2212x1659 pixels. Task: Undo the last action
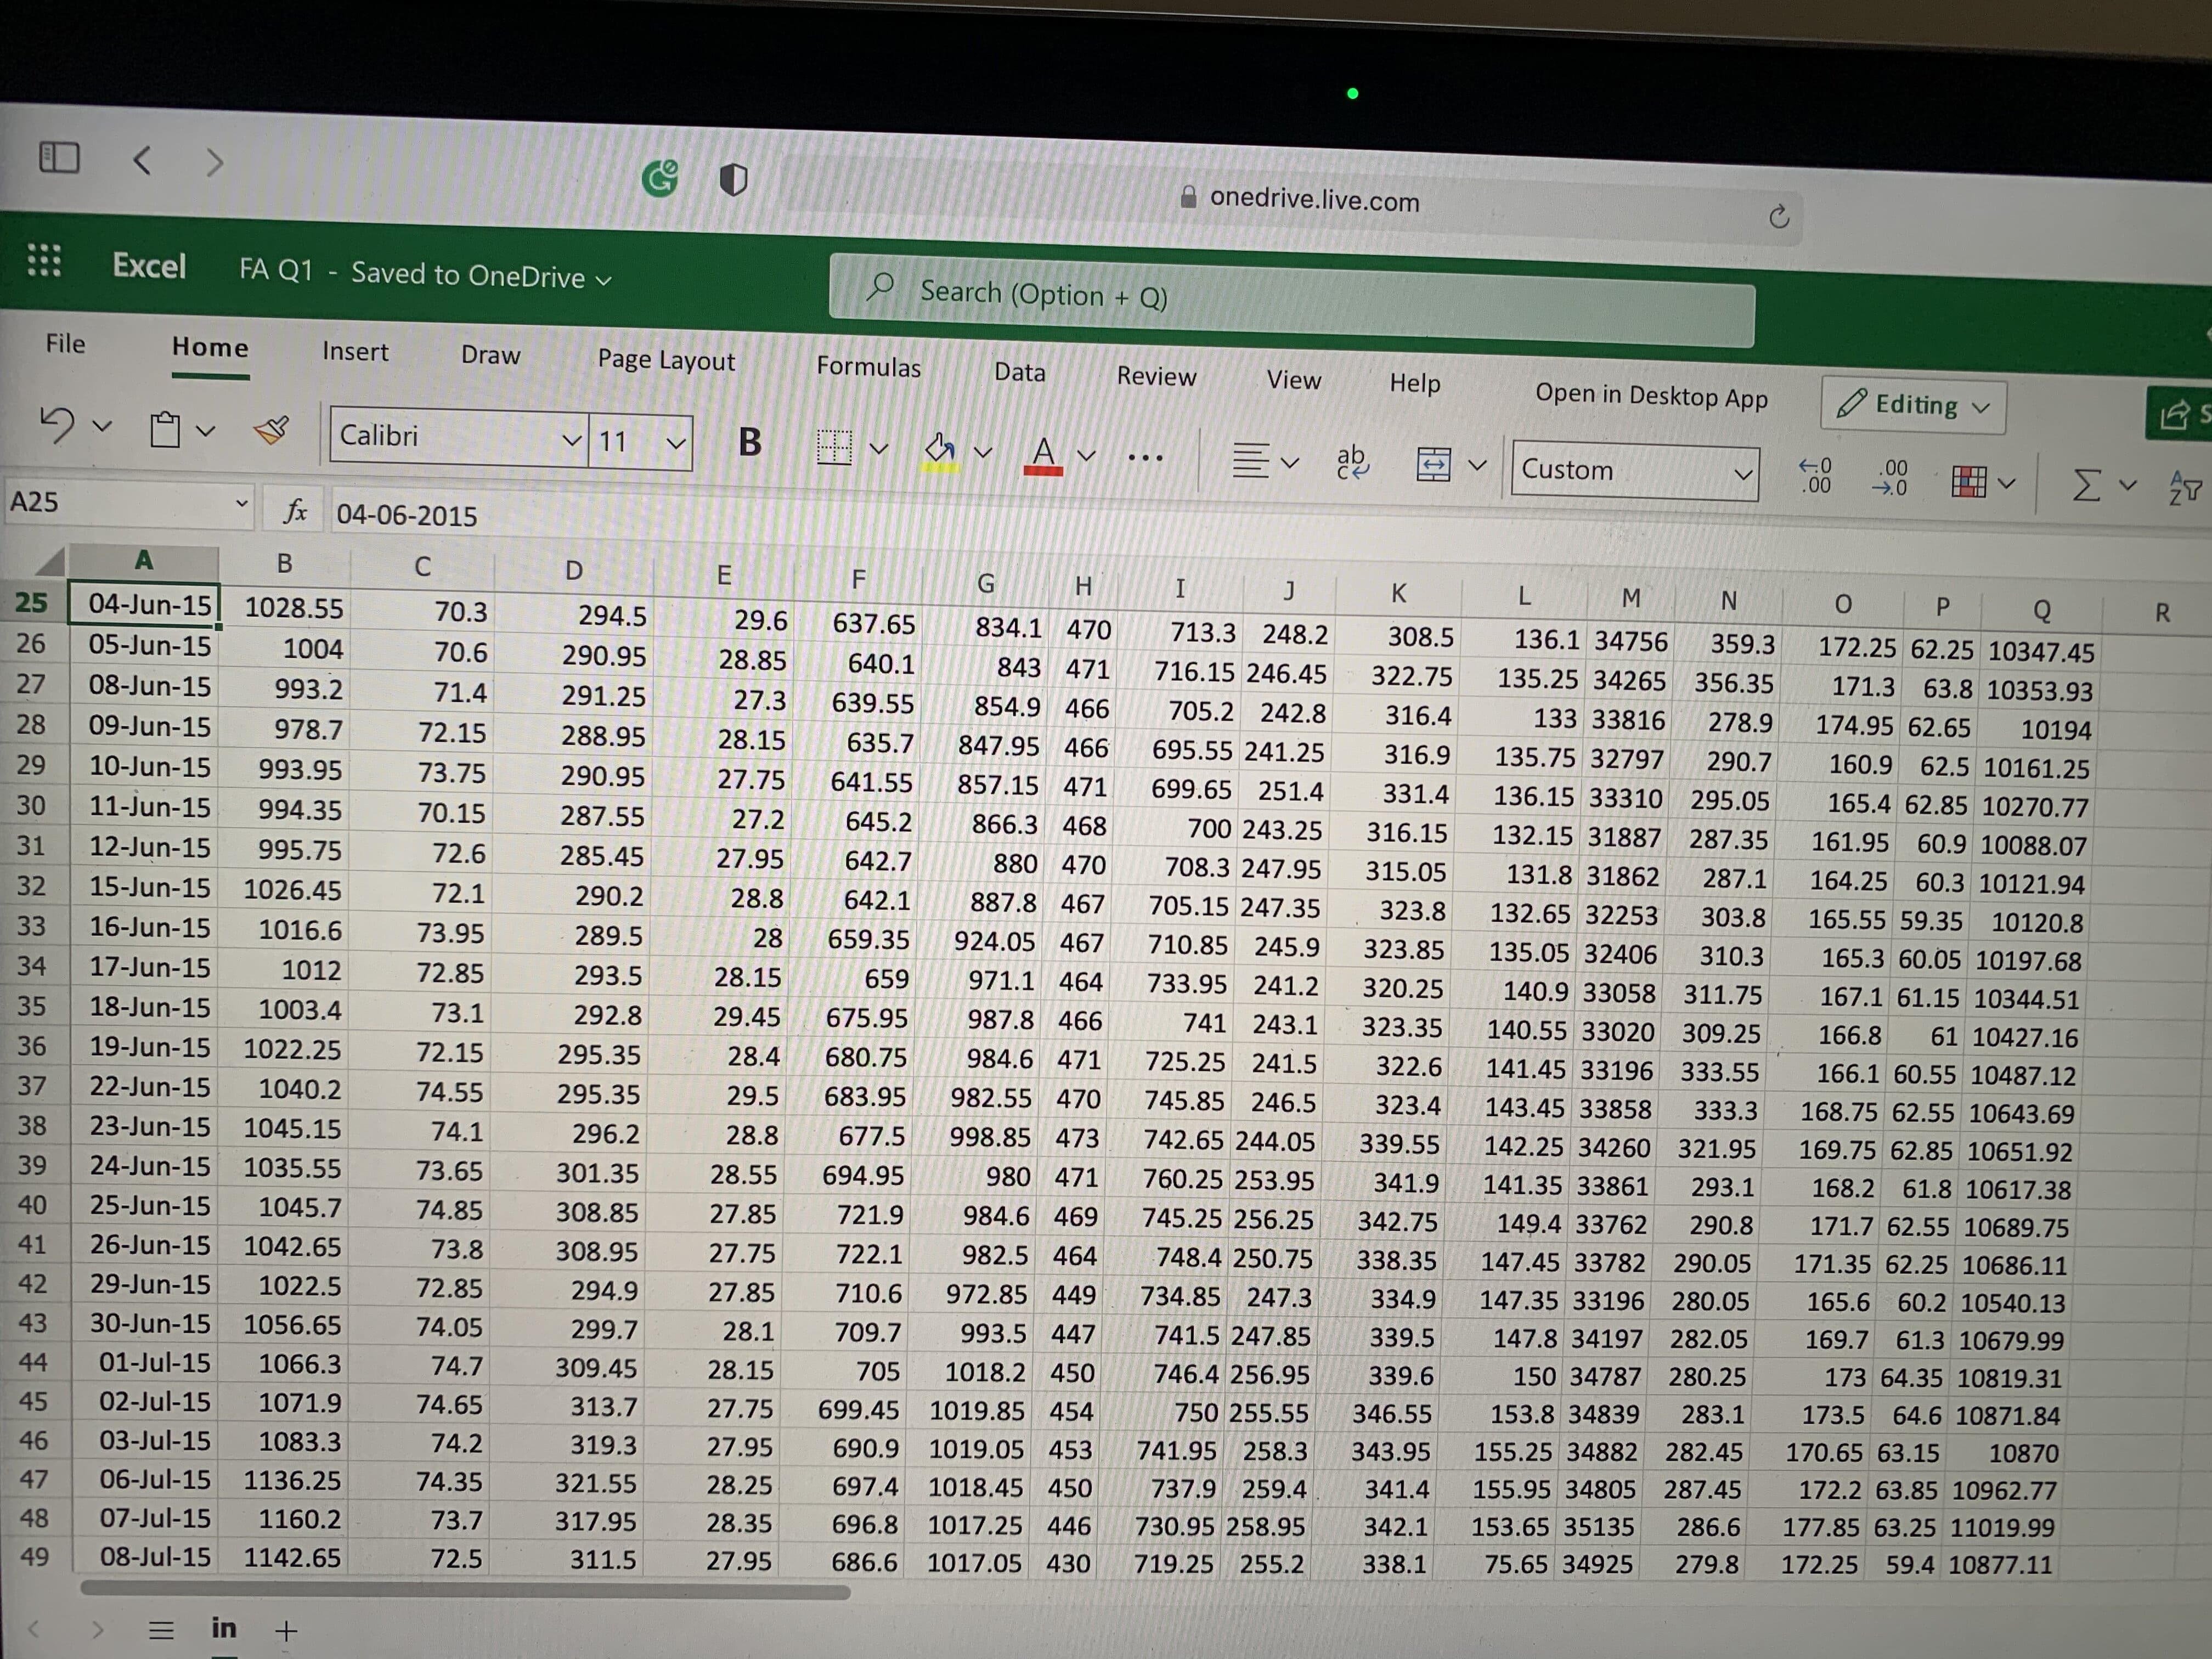pos(57,424)
